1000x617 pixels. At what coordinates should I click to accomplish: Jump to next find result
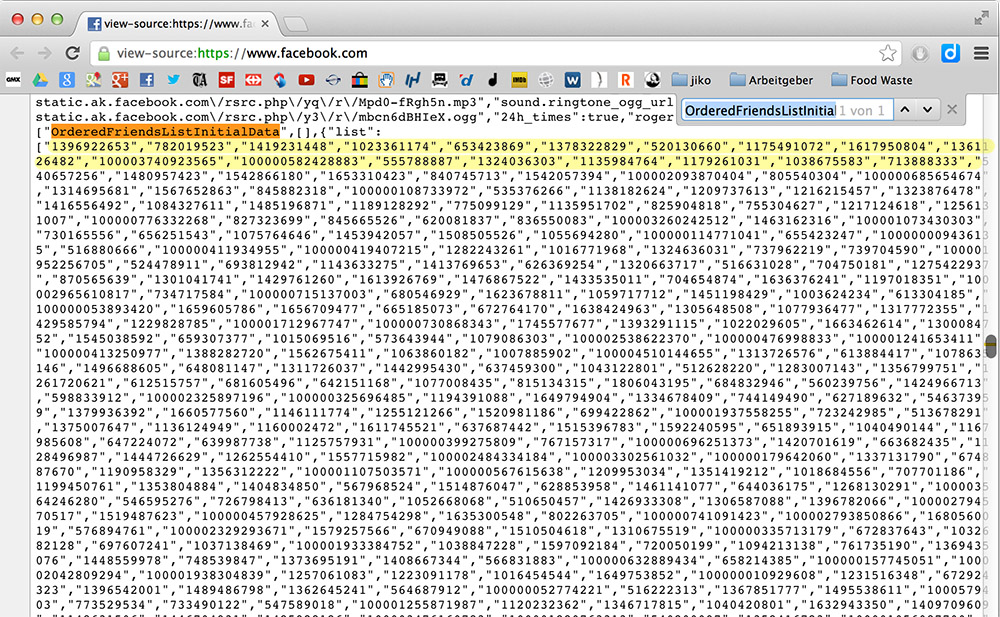point(927,109)
